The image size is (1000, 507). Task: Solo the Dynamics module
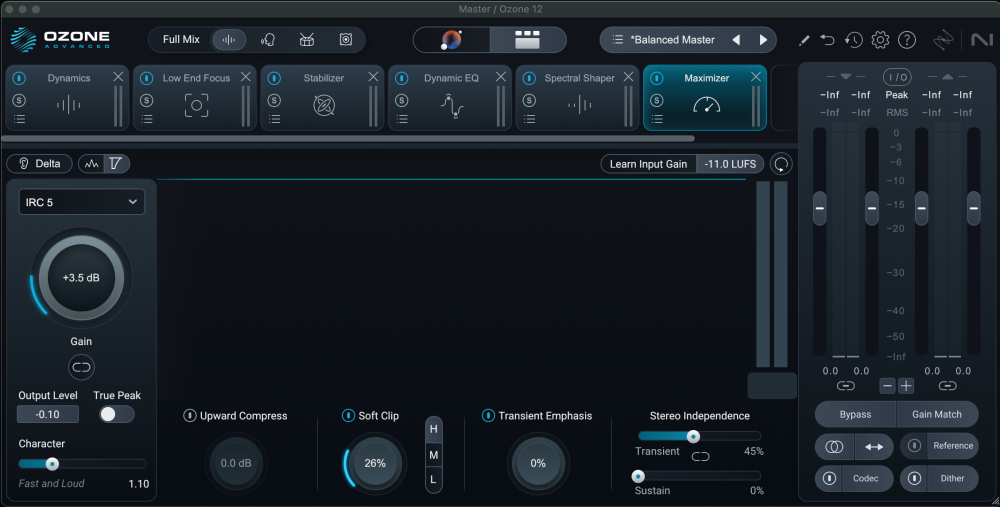coord(19,100)
